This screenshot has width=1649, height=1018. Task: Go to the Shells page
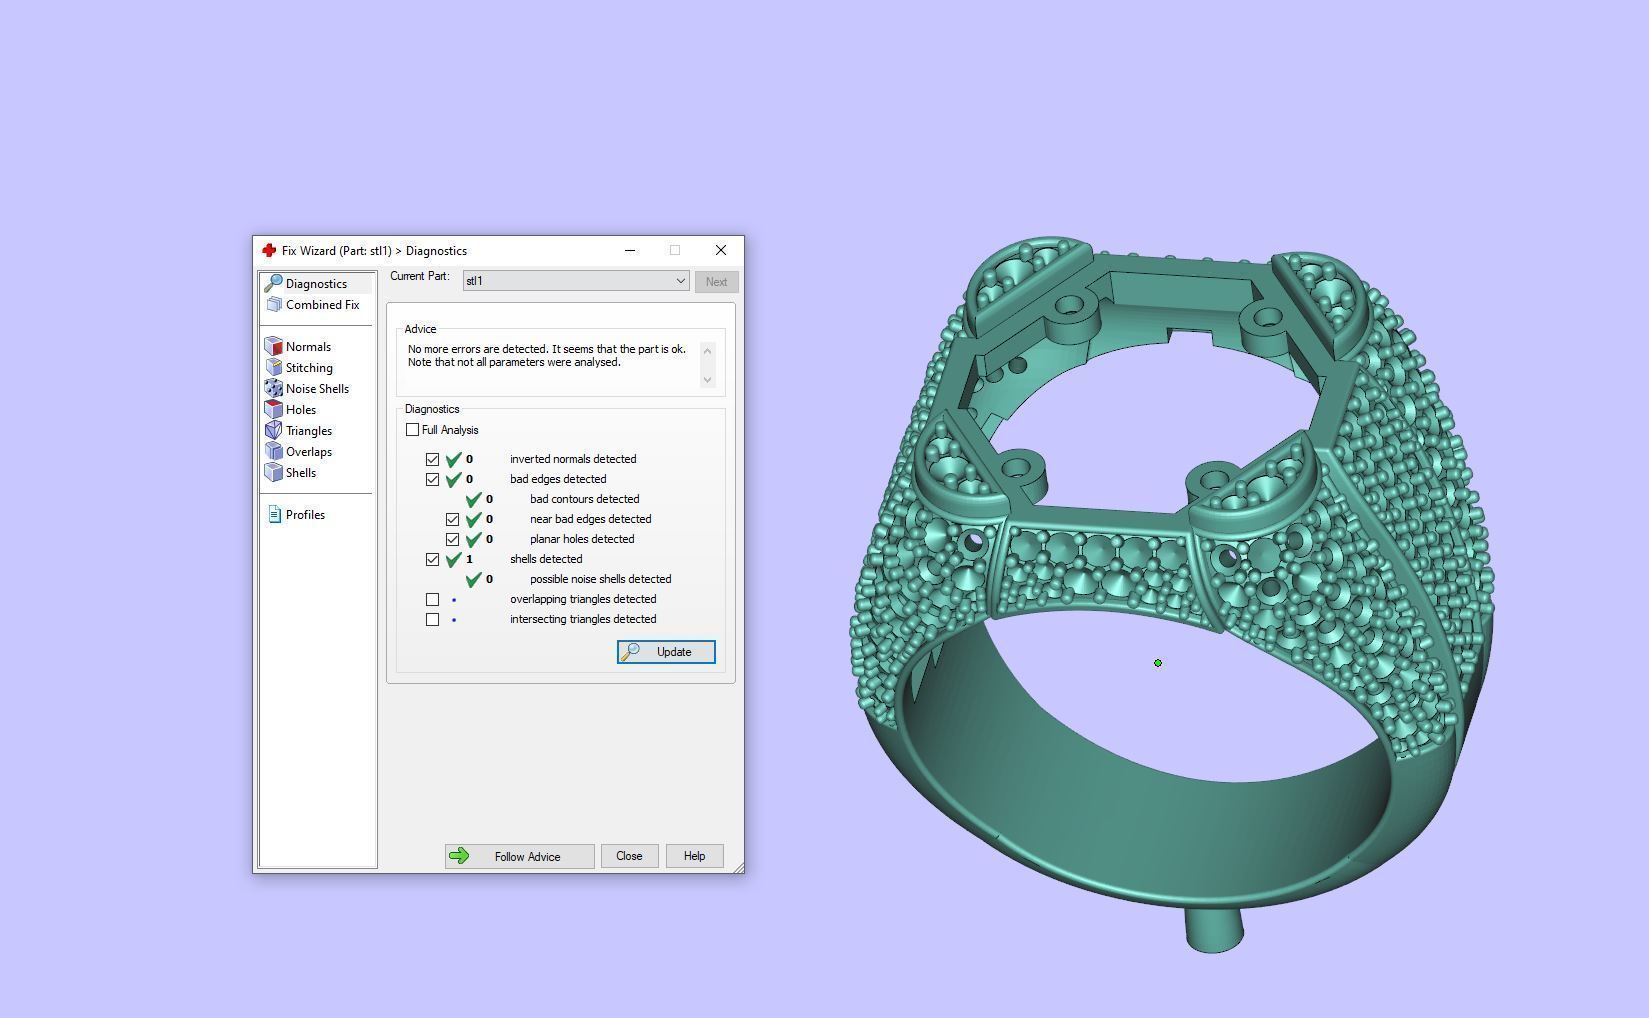pos(301,473)
